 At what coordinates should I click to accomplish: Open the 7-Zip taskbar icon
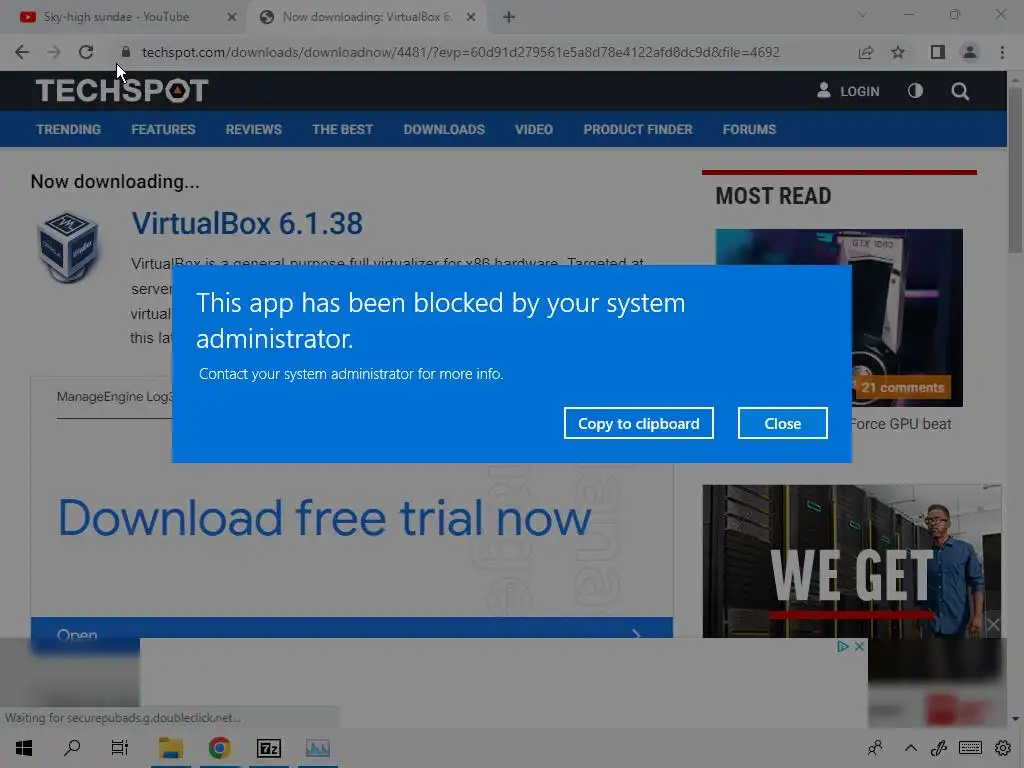(268, 748)
